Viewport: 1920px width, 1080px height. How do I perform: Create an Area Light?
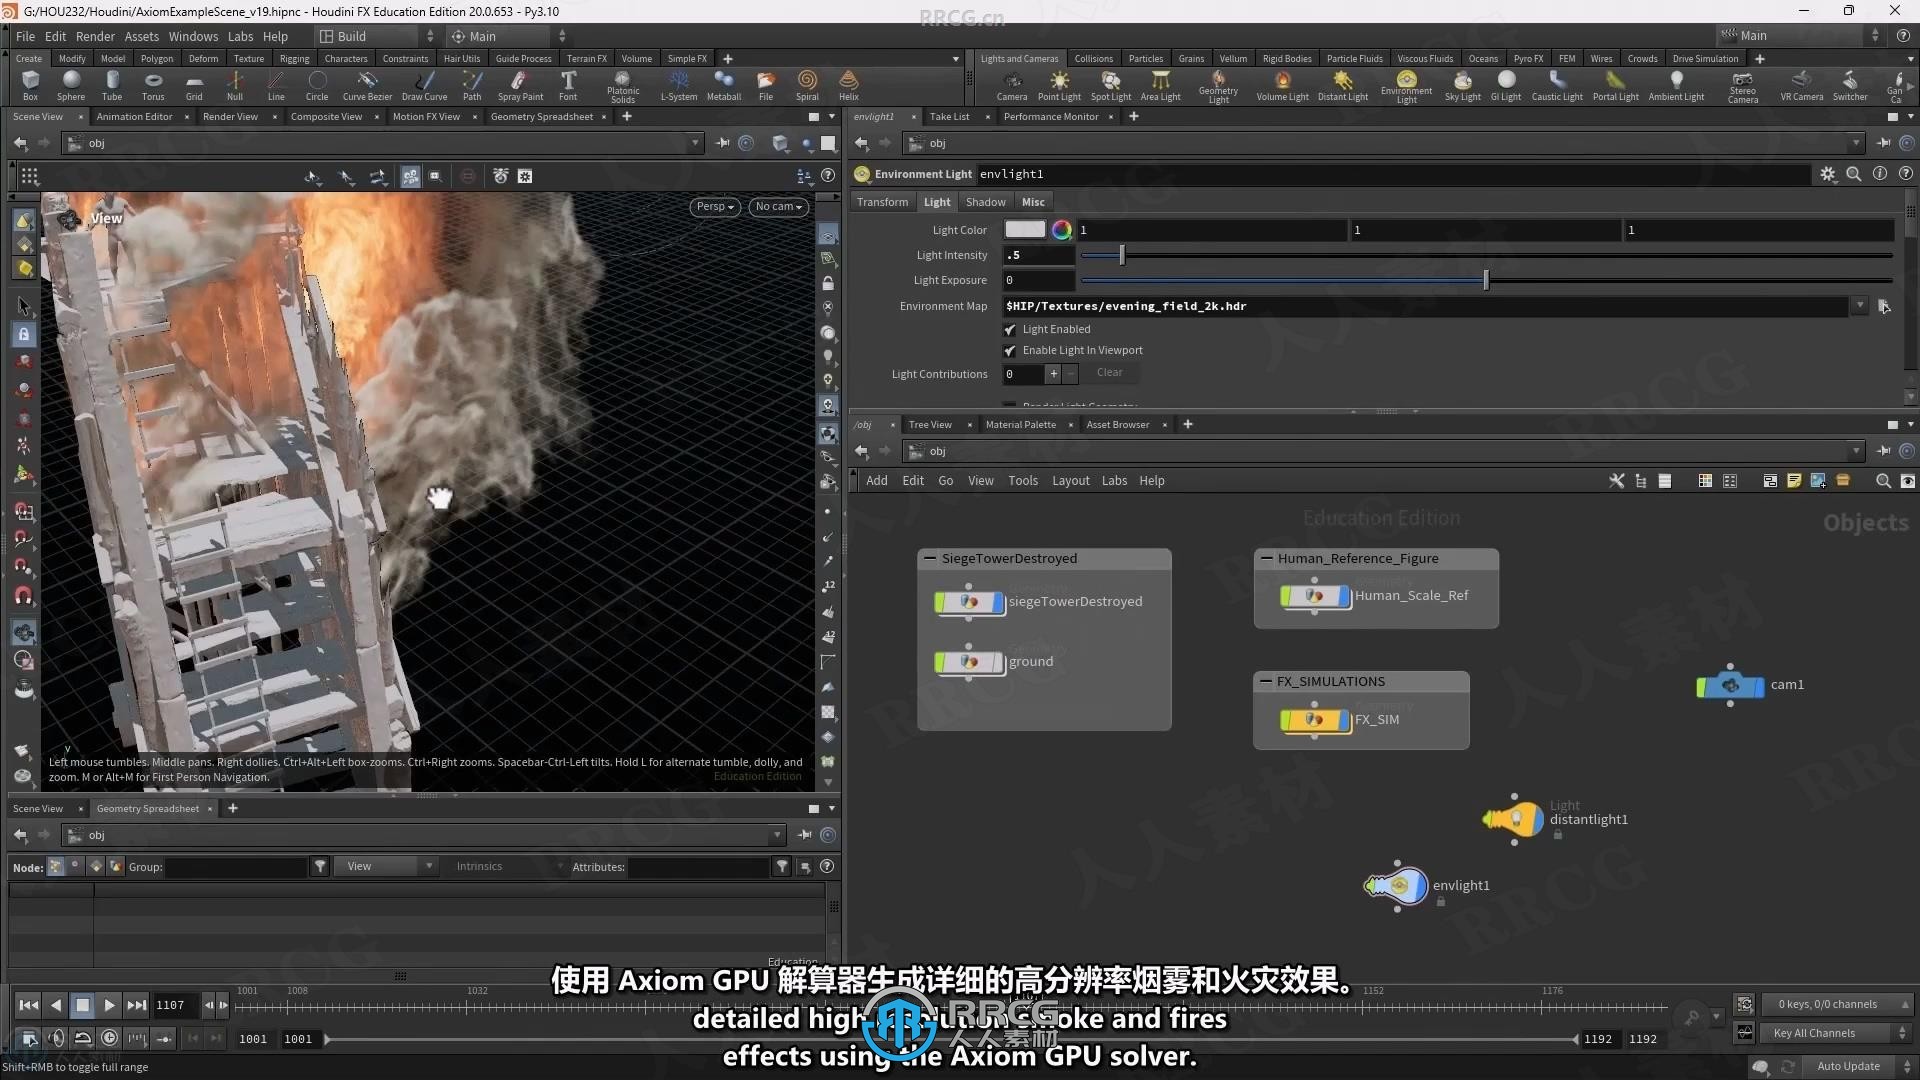[1160, 86]
